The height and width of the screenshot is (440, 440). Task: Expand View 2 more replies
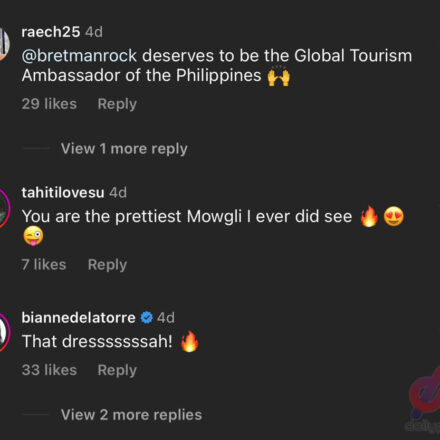click(x=131, y=415)
